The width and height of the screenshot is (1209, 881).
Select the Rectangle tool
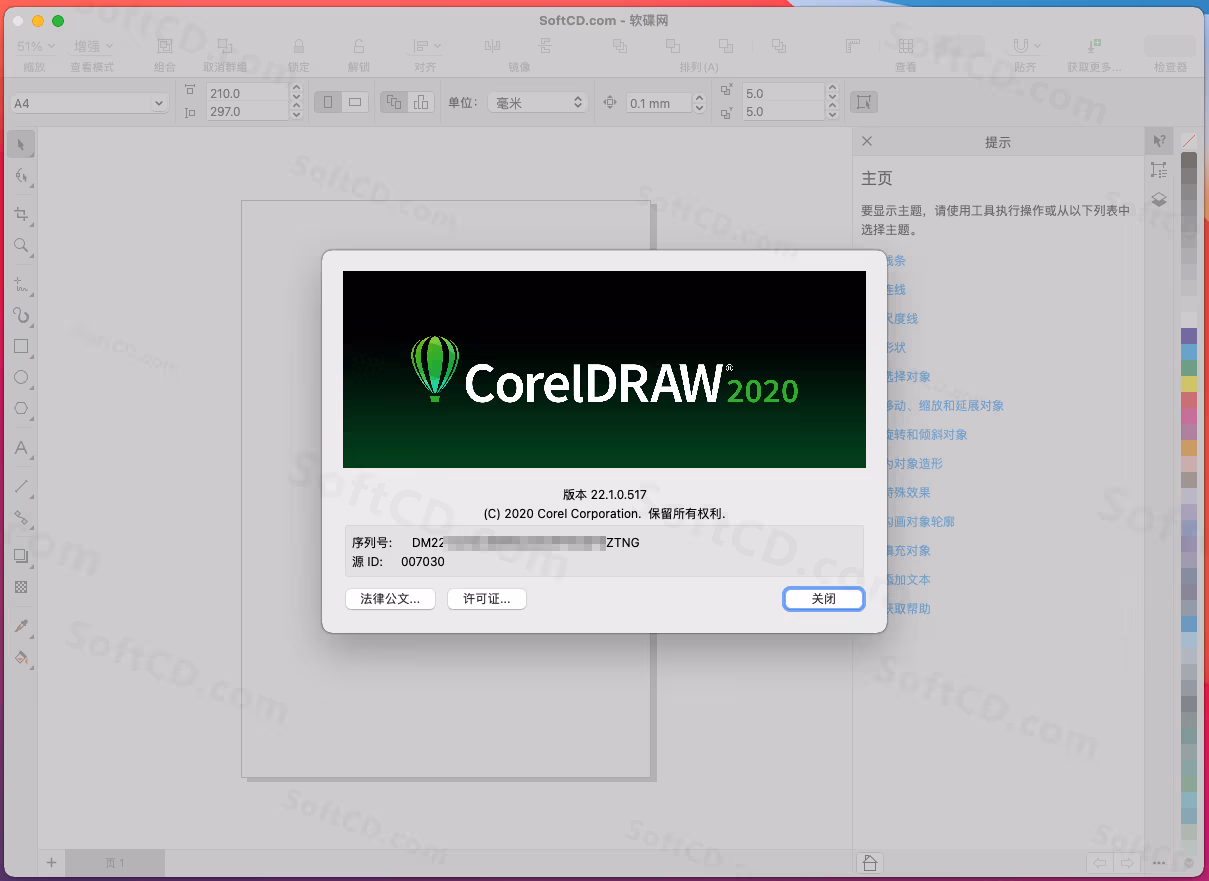(x=21, y=346)
